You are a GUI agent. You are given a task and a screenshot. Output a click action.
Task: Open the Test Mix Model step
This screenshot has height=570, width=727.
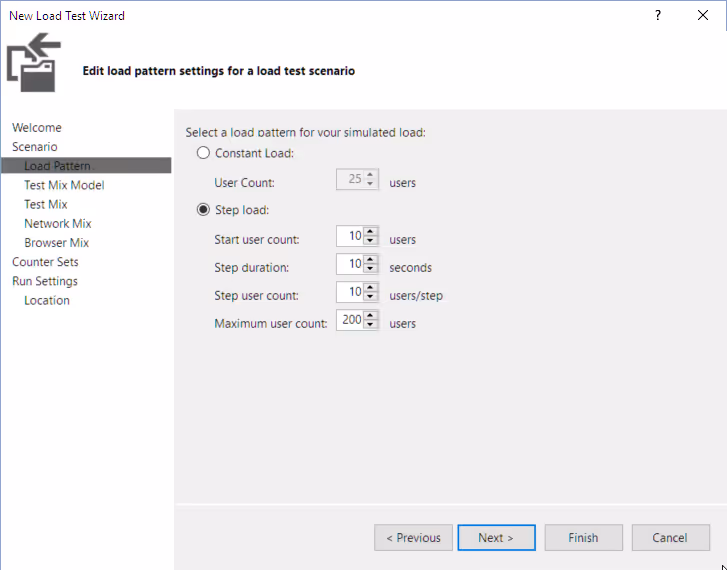64,185
